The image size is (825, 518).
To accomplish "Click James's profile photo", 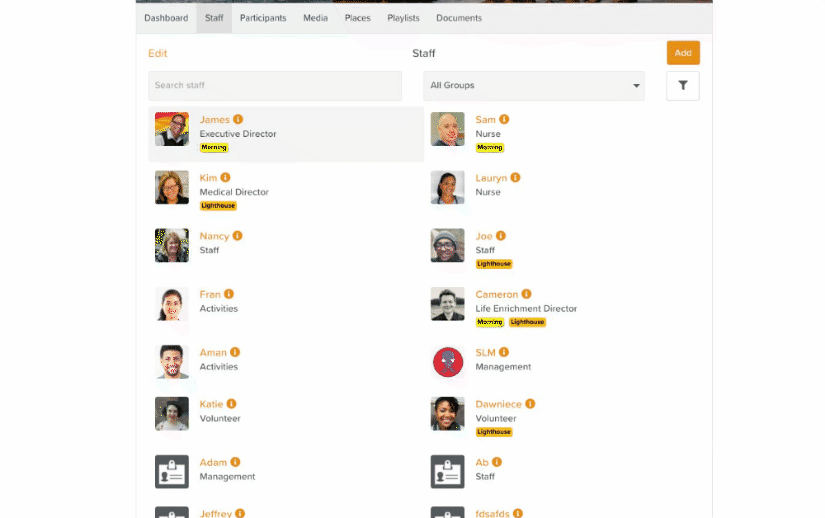I will 172,129.
